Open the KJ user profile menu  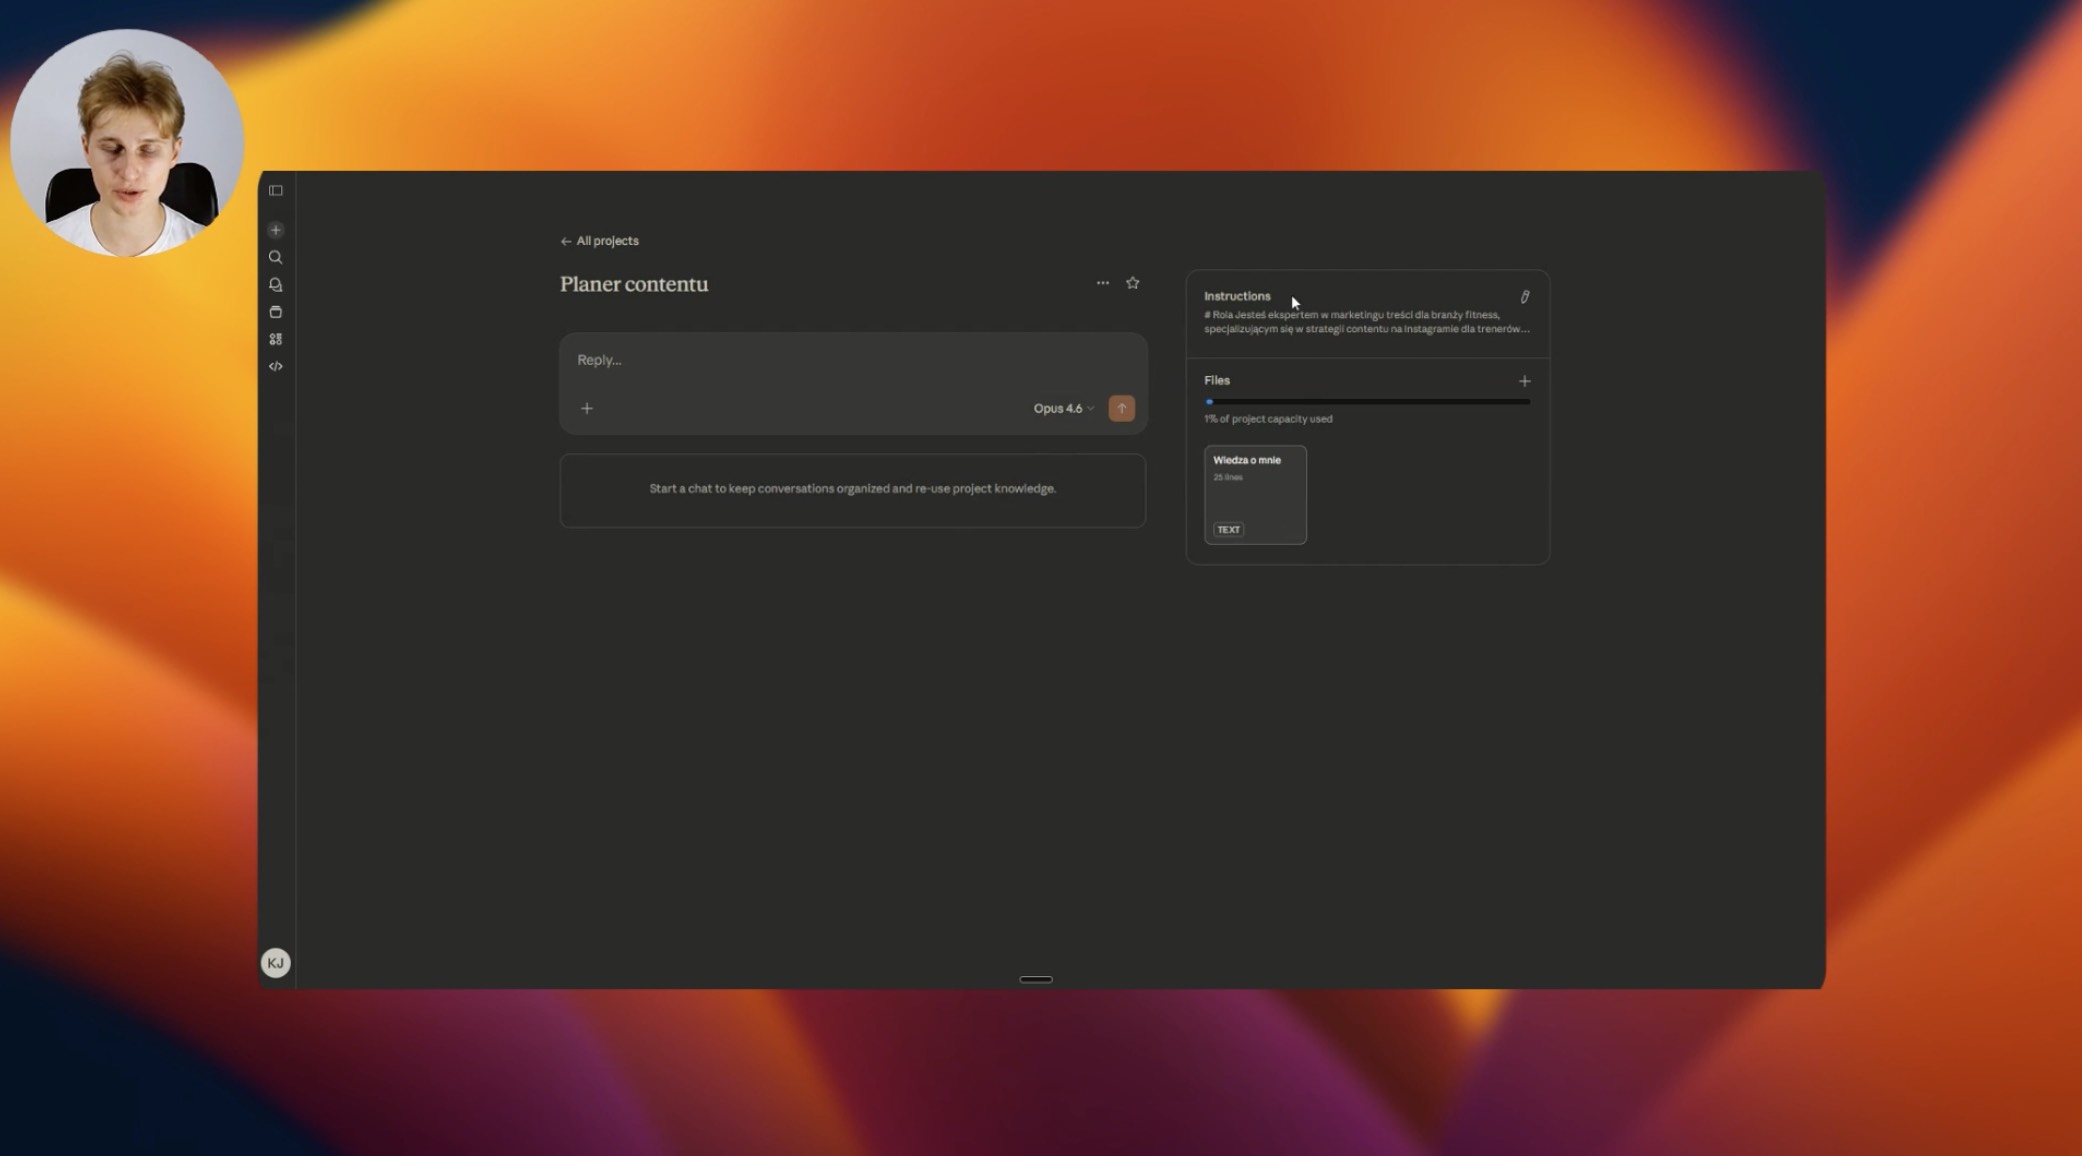click(x=276, y=963)
